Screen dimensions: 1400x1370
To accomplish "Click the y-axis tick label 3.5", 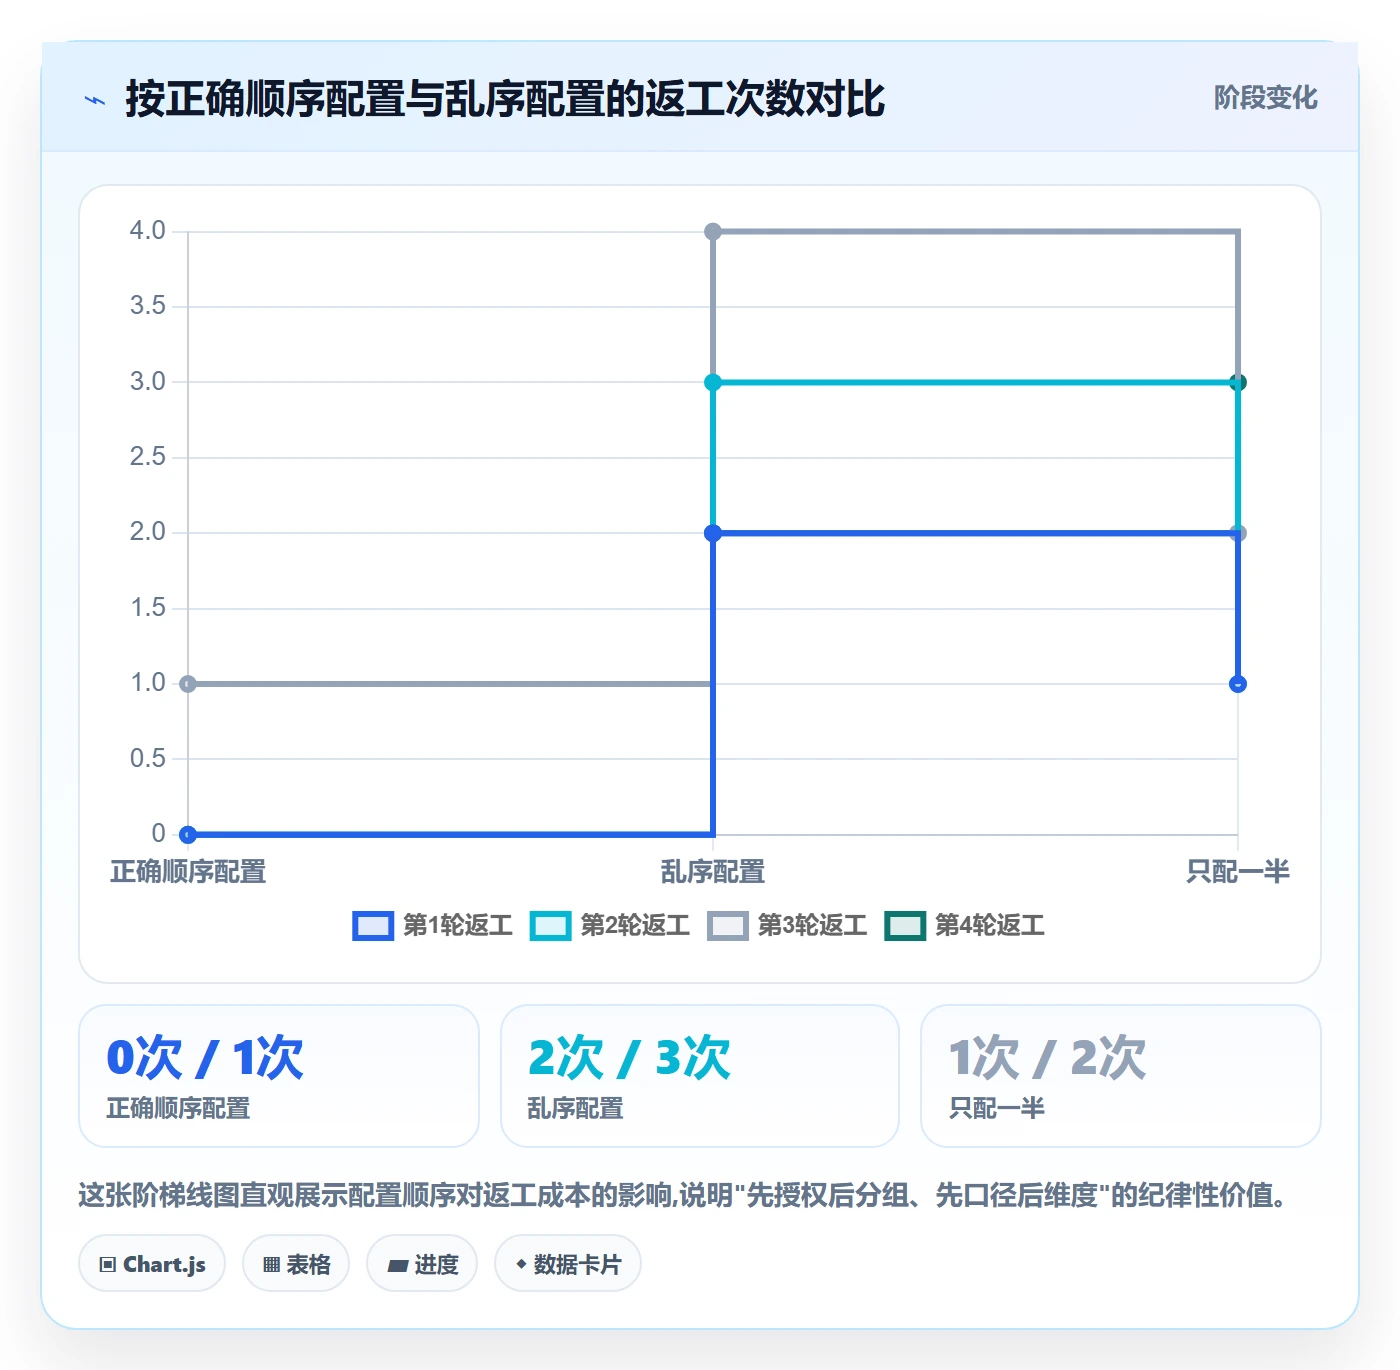I will [148, 306].
